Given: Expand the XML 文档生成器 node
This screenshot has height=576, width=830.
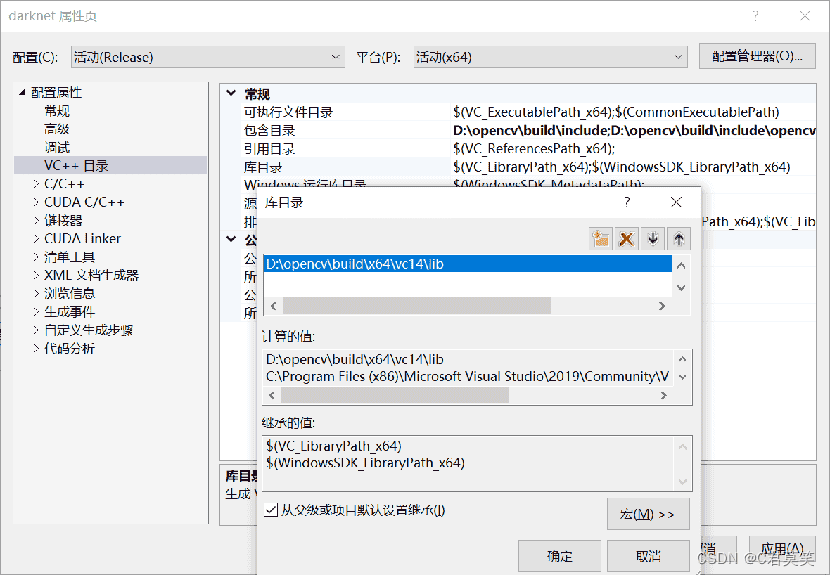Looking at the screenshot, I should point(35,275).
